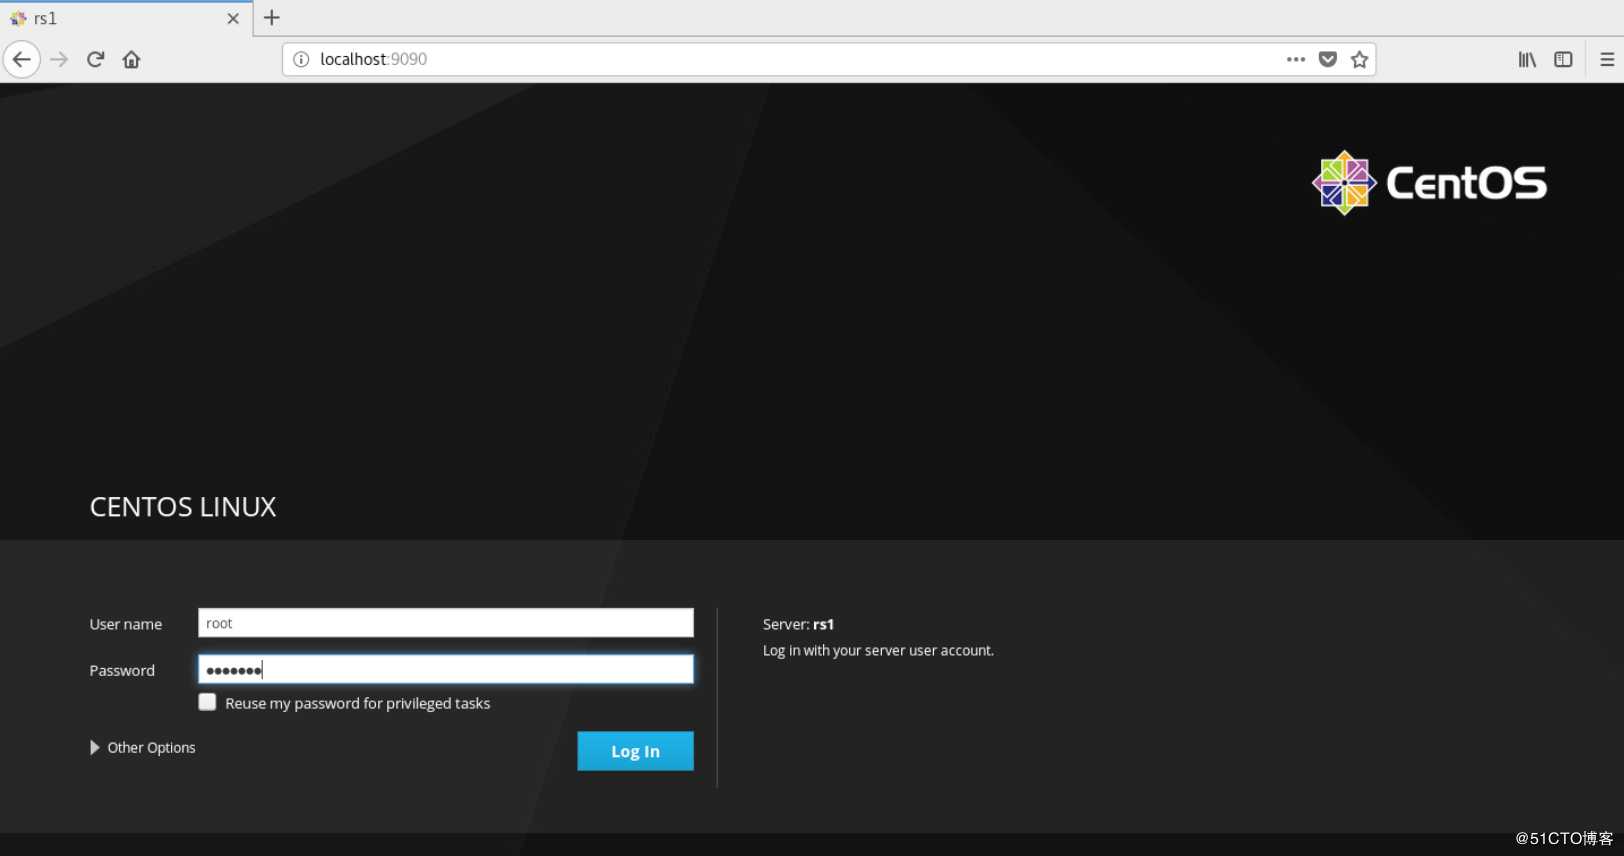The height and width of the screenshot is (856, 1624).
Task: Click into the Password field
Action: pos(446,670)
